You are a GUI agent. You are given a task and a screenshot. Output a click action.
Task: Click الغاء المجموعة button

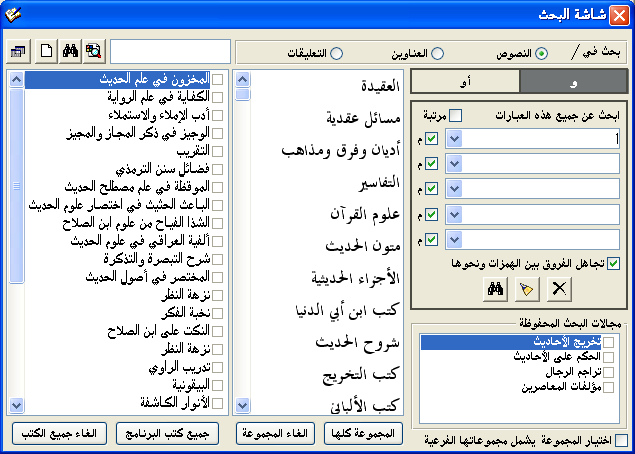pos(275,434)
